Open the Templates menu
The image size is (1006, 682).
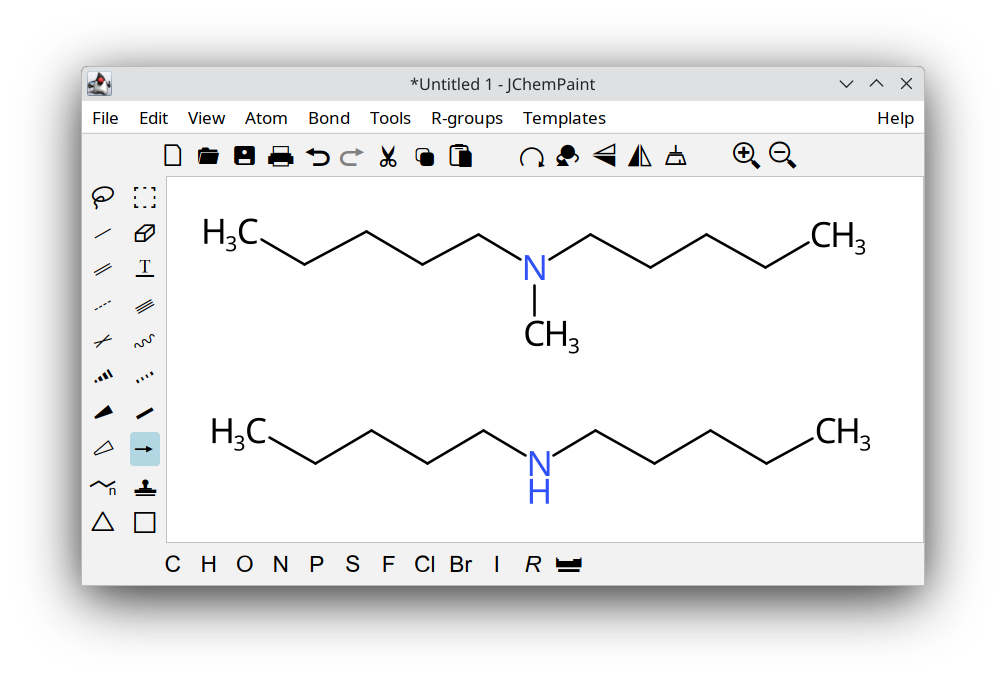[564, 118]
